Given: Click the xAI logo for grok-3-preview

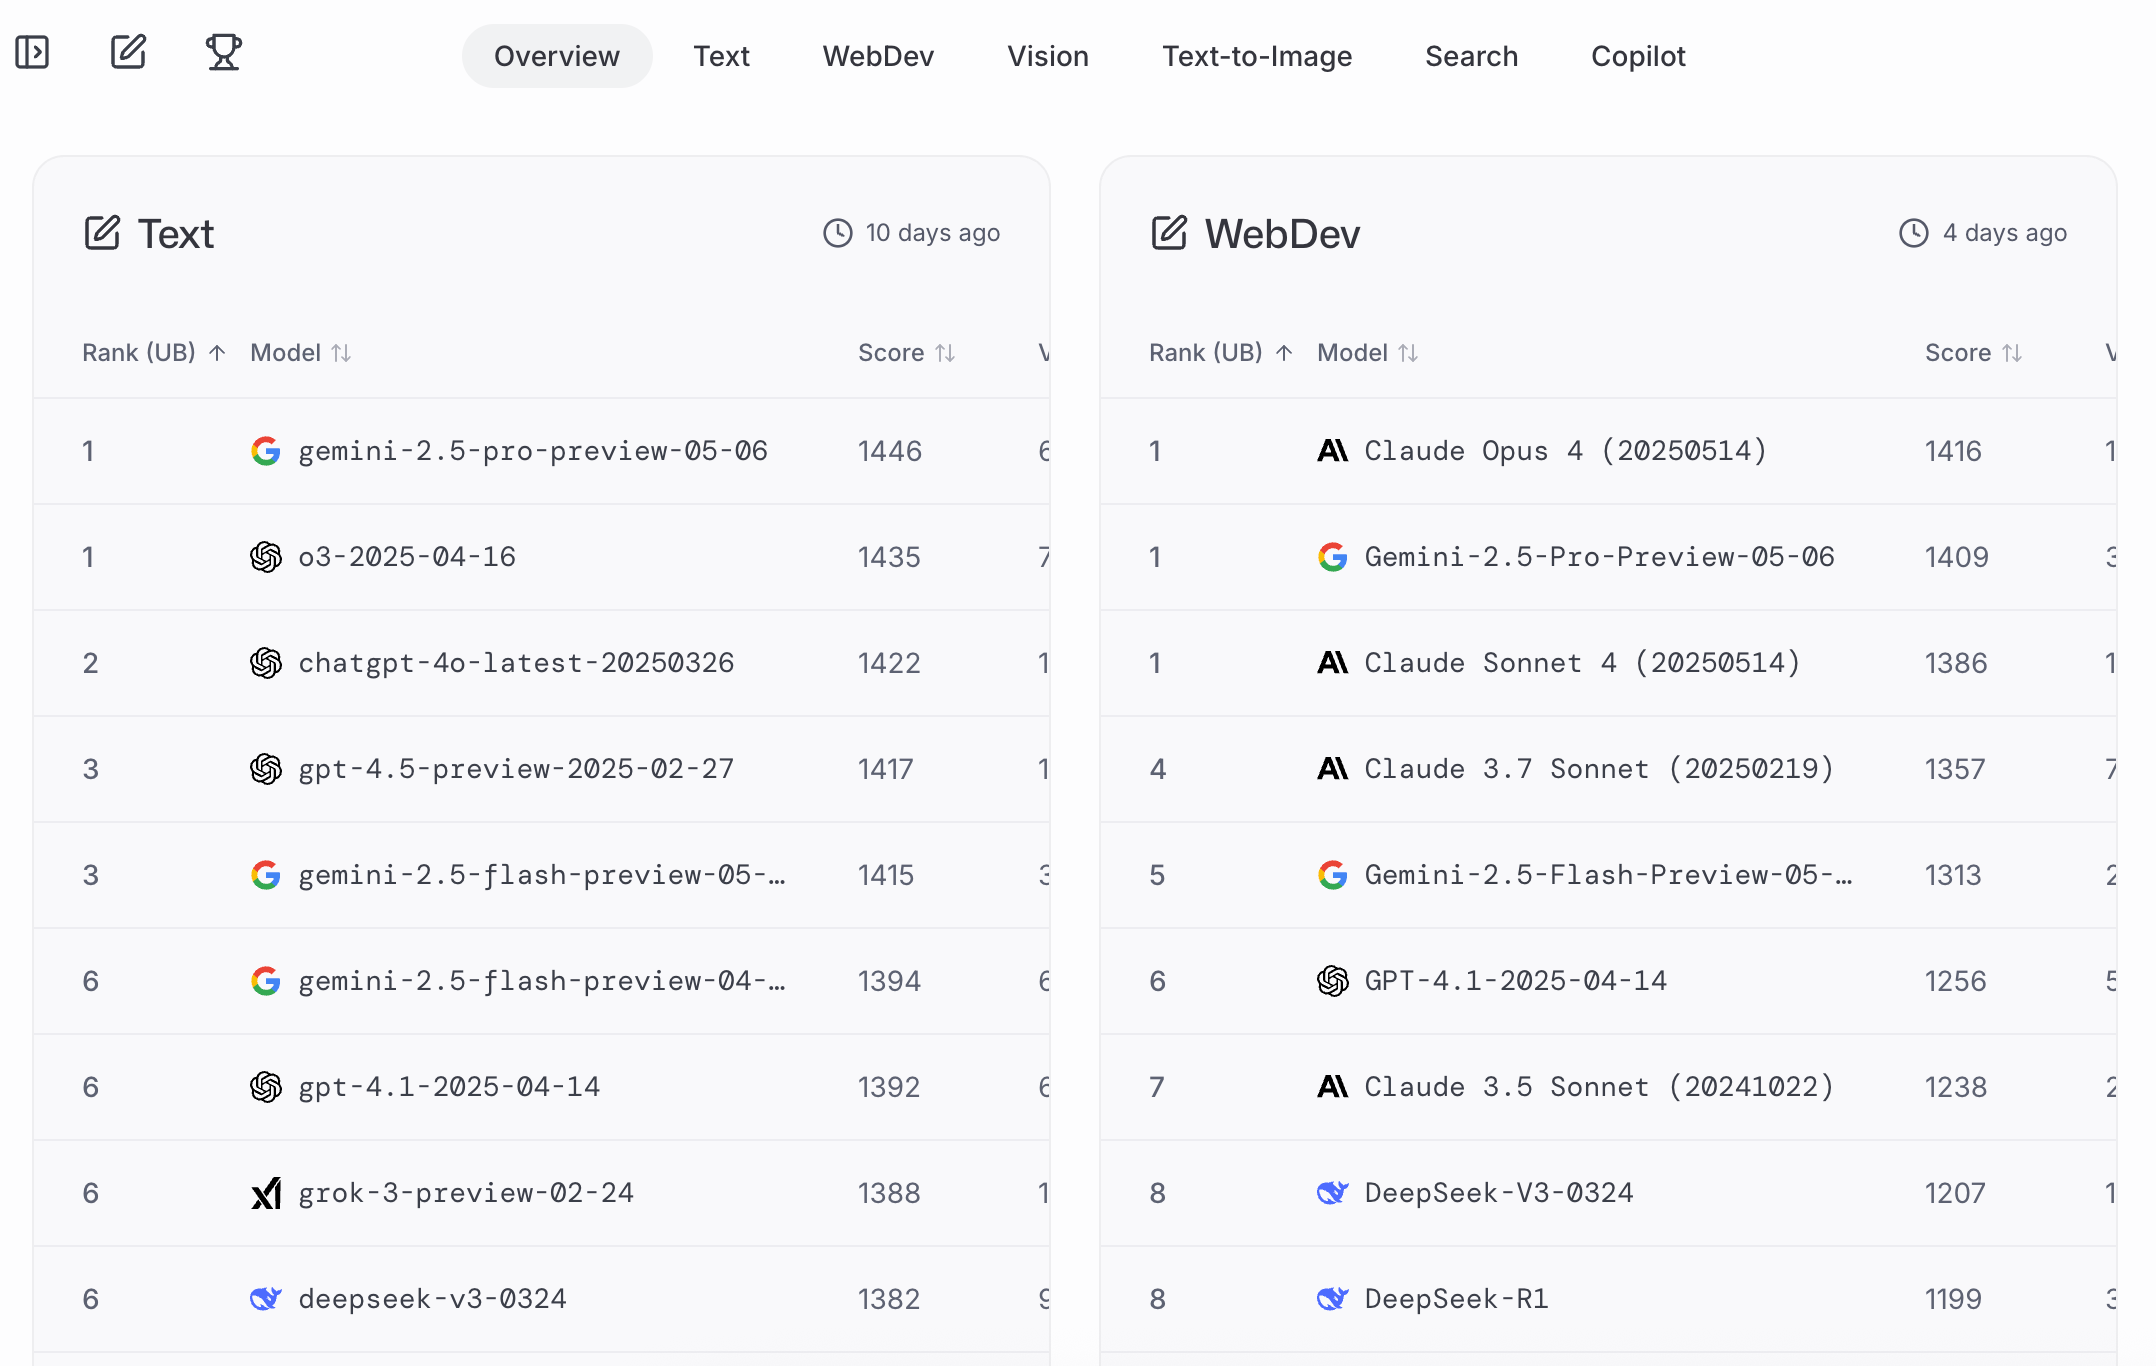Looking at the screenshot, I should click(266, 1193).
